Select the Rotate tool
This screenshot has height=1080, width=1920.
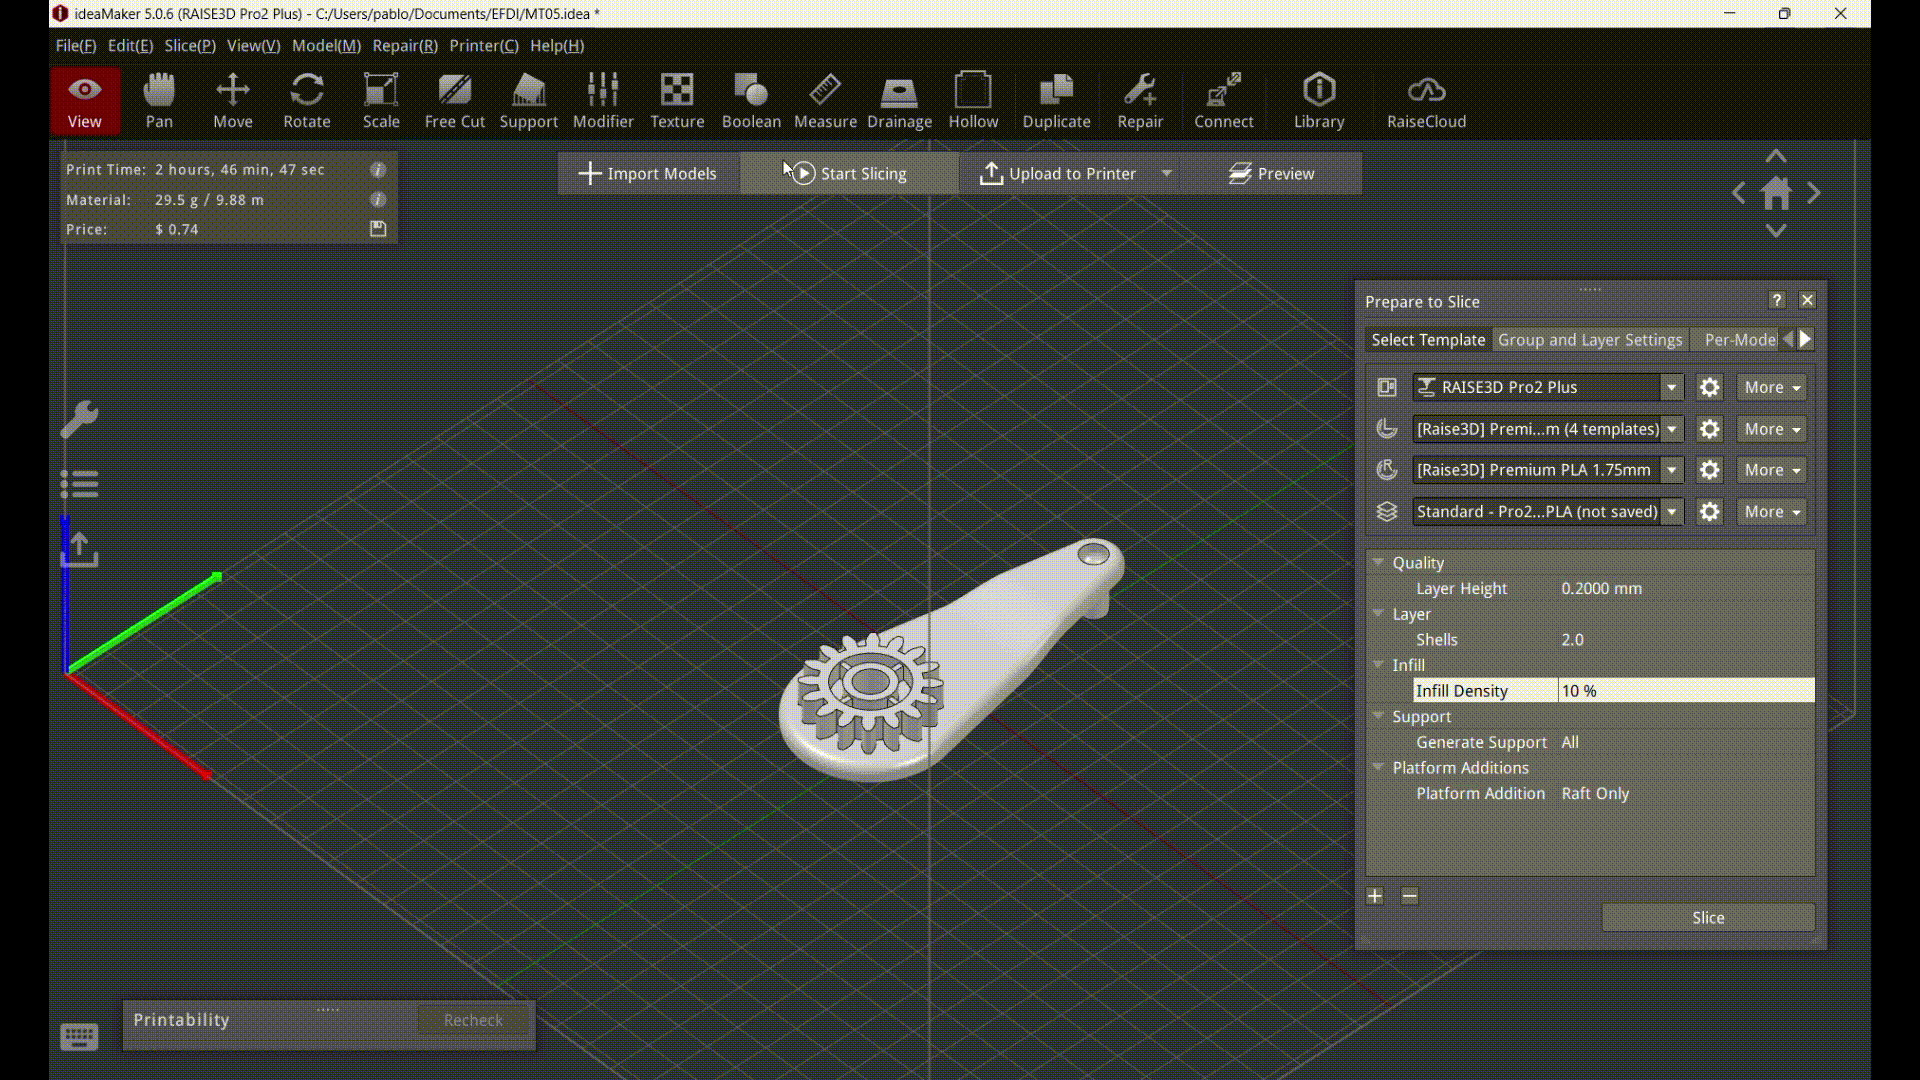[307, 100]
